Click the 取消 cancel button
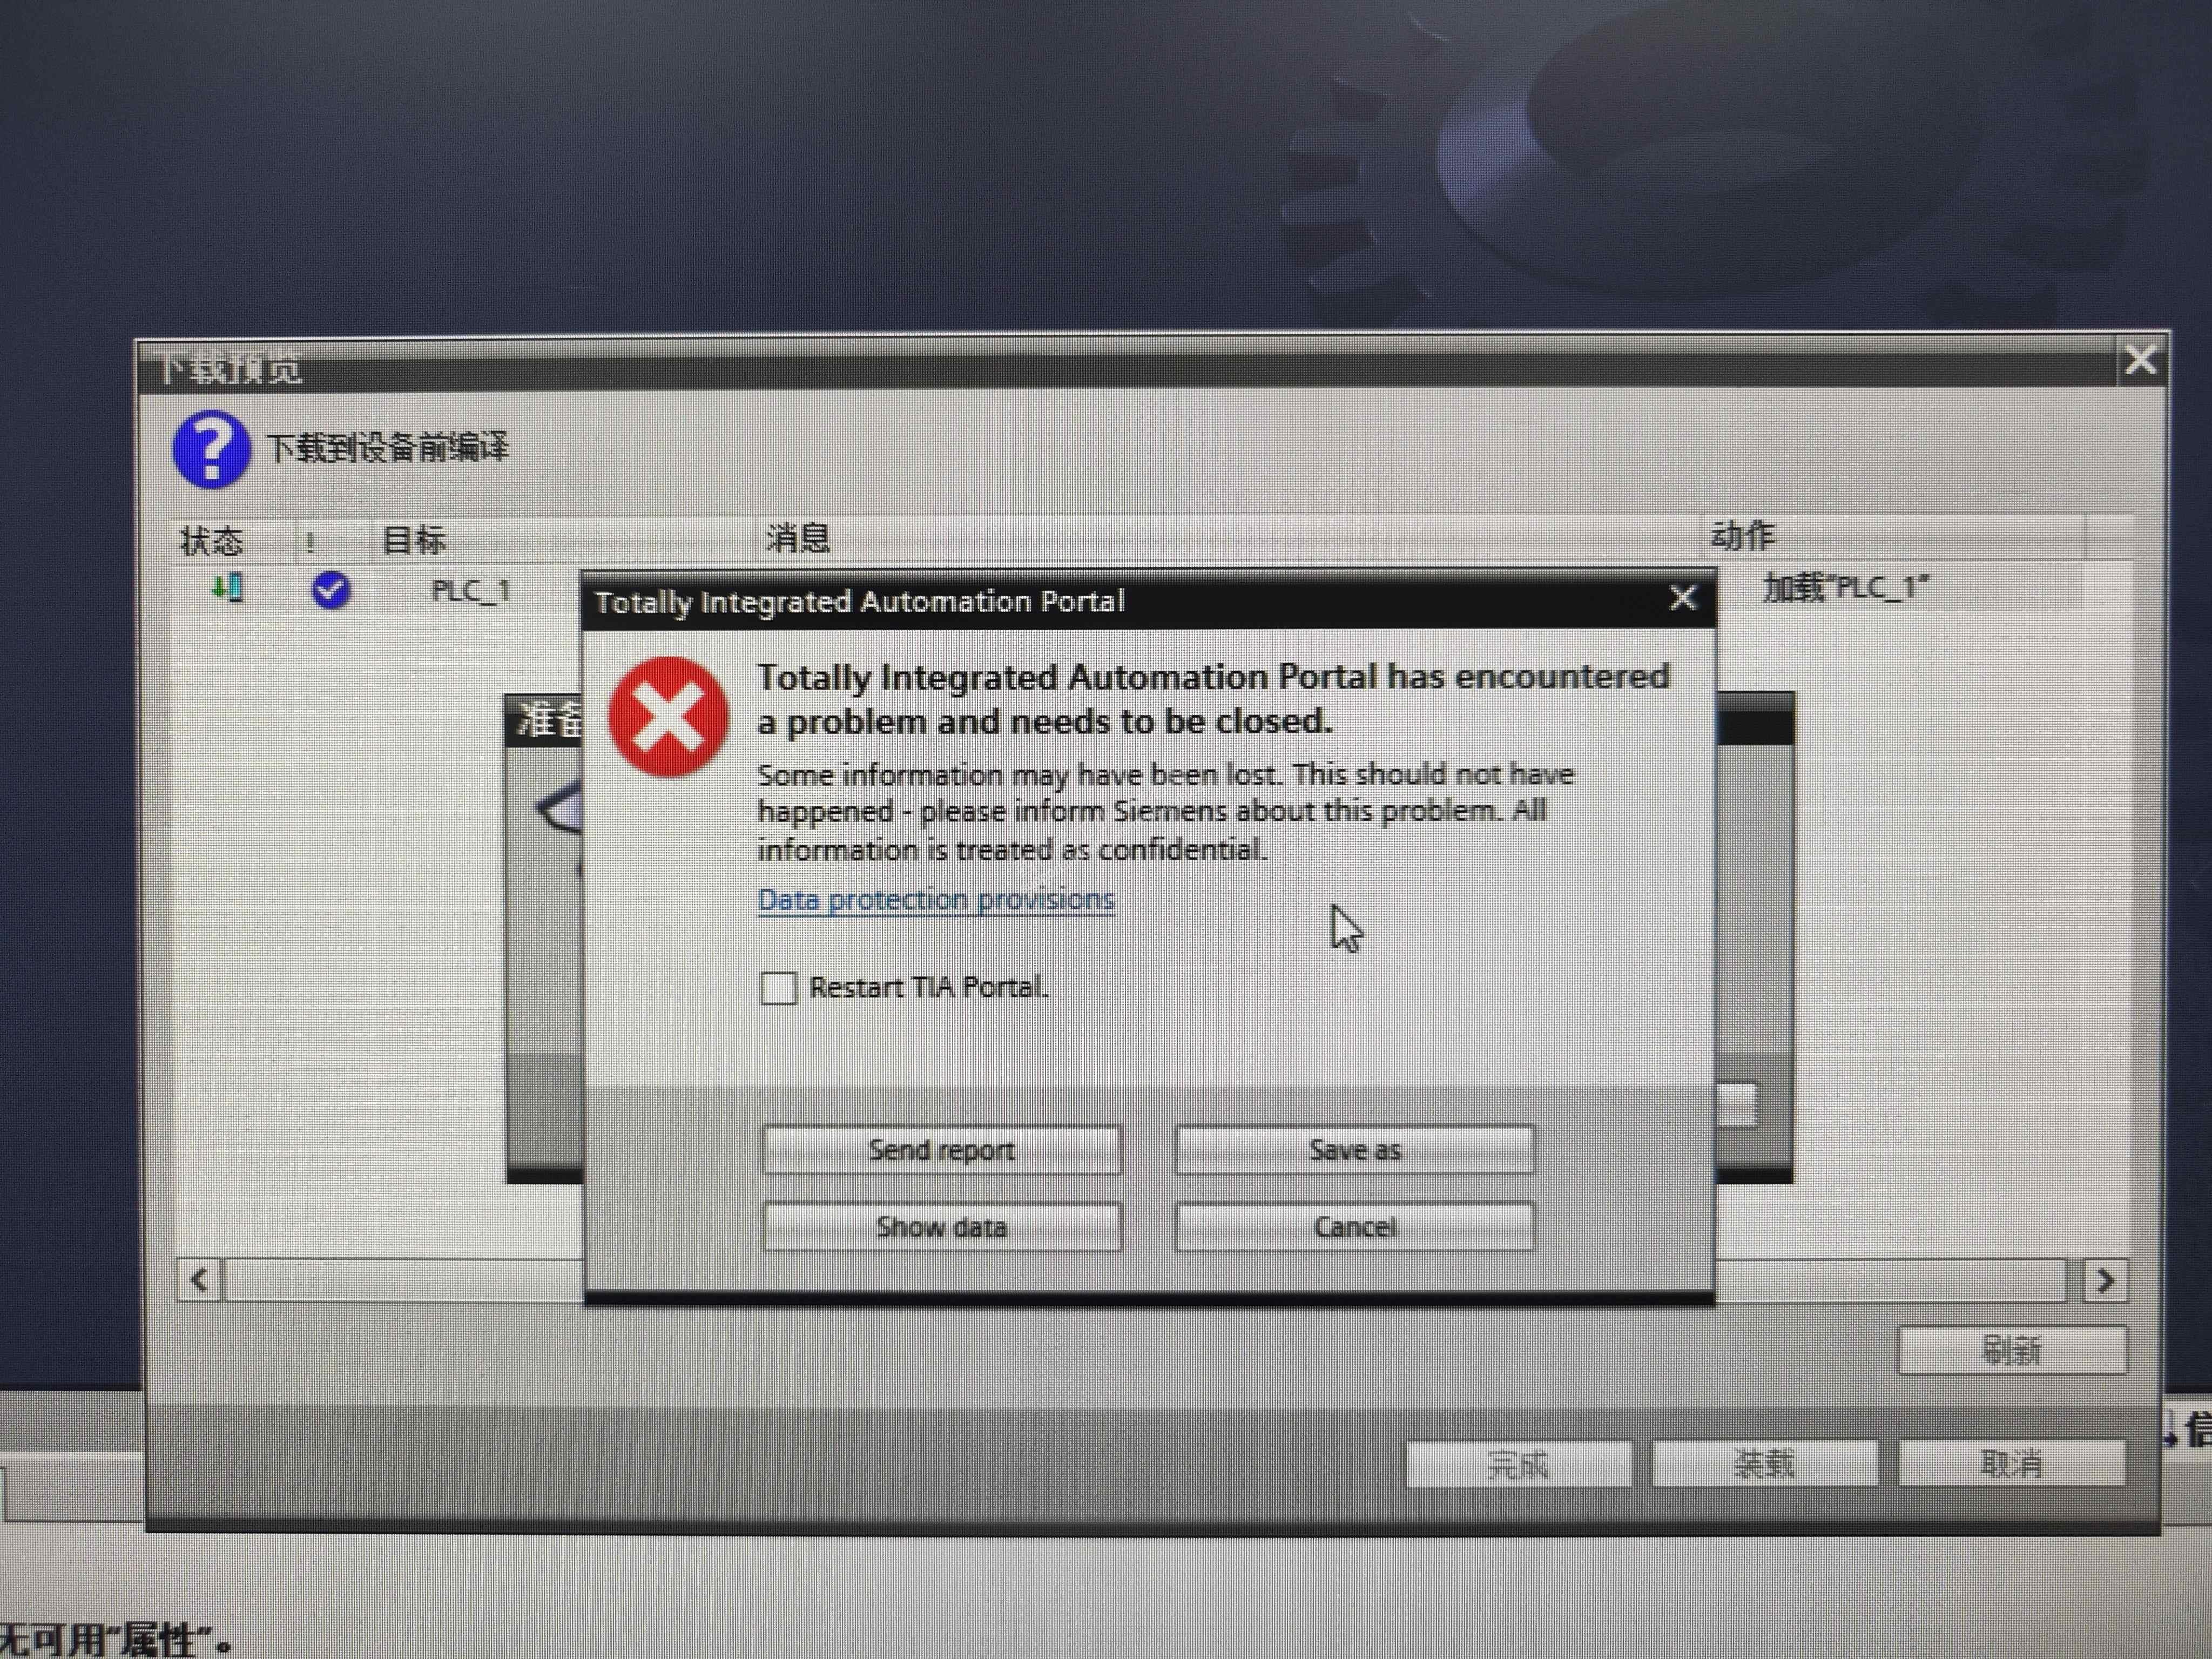 tap(2011, 1464)
